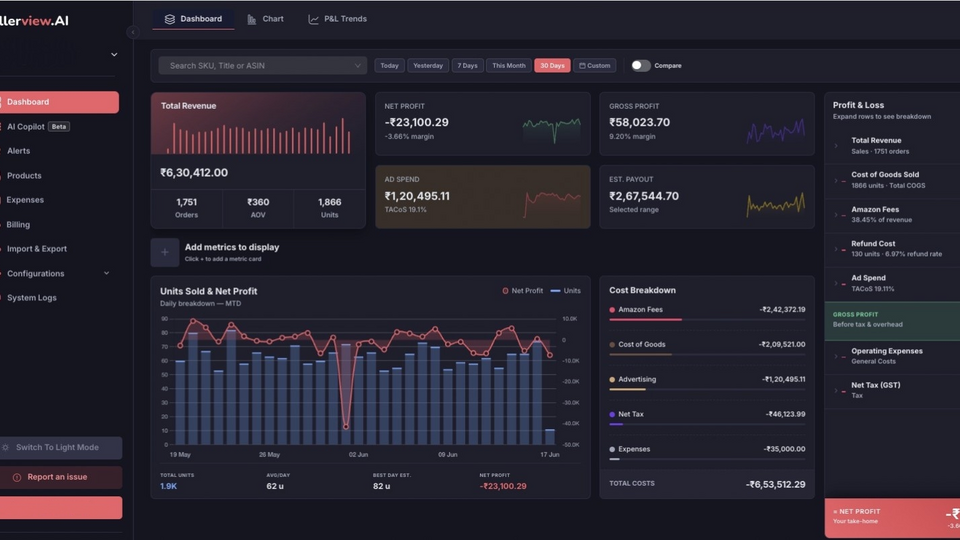Viewport: 960px width, 540px height.
Task: Click the 1.9K total units value
Action: [x=168, y=486]
